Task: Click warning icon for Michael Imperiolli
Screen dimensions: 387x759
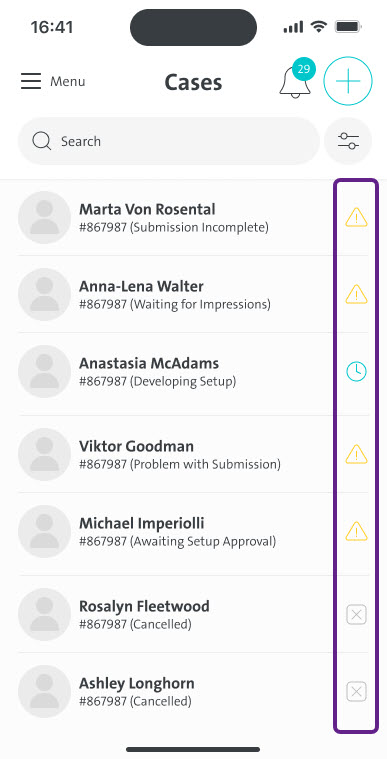Action: tap(356, 531)
